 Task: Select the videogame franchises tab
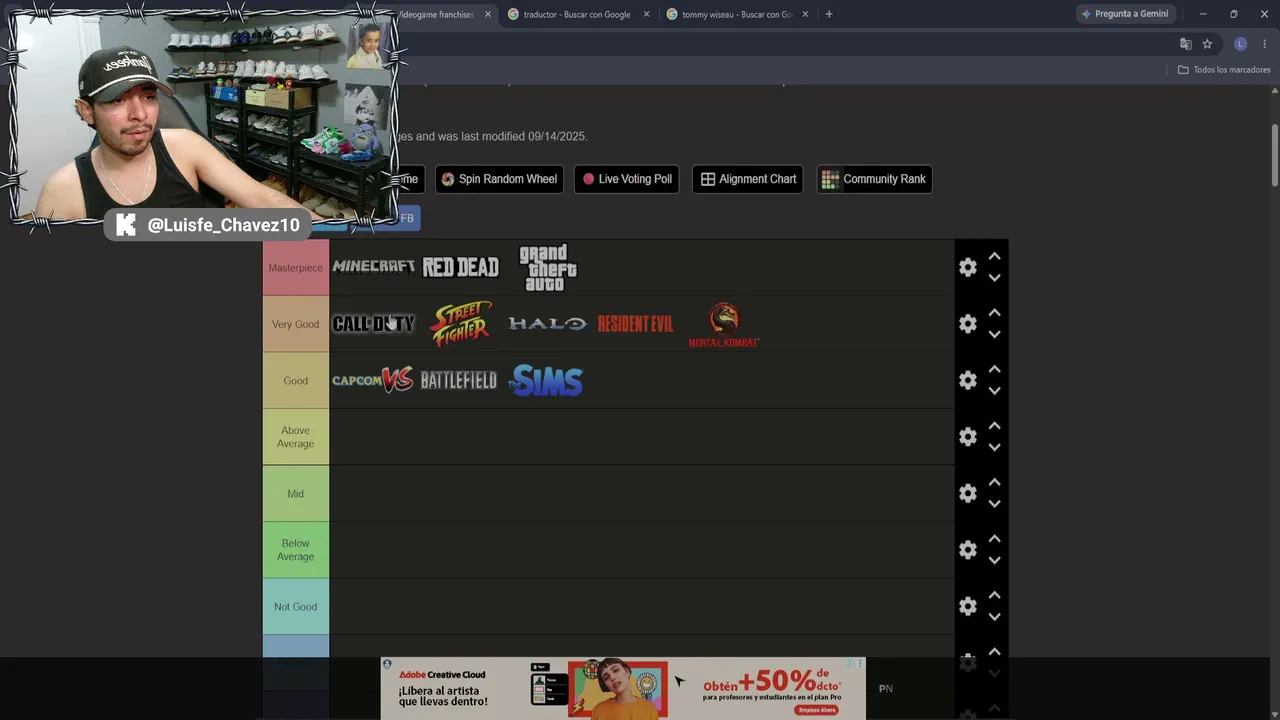(x=436, y=14)
